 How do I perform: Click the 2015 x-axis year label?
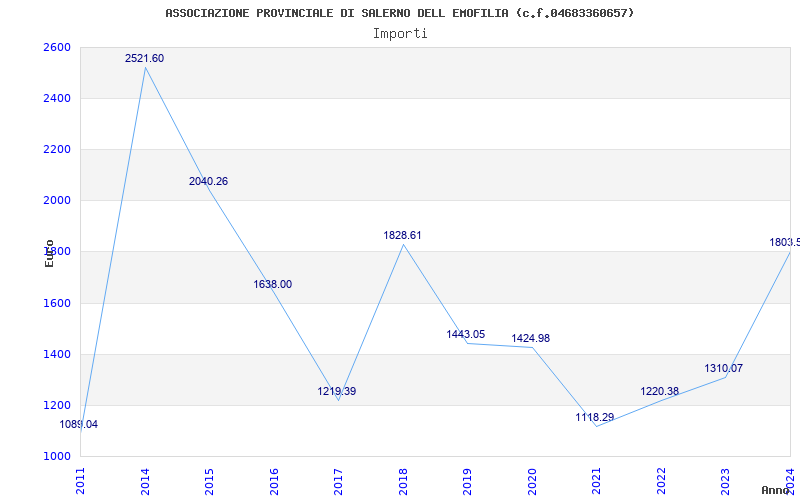coord(209,481)
